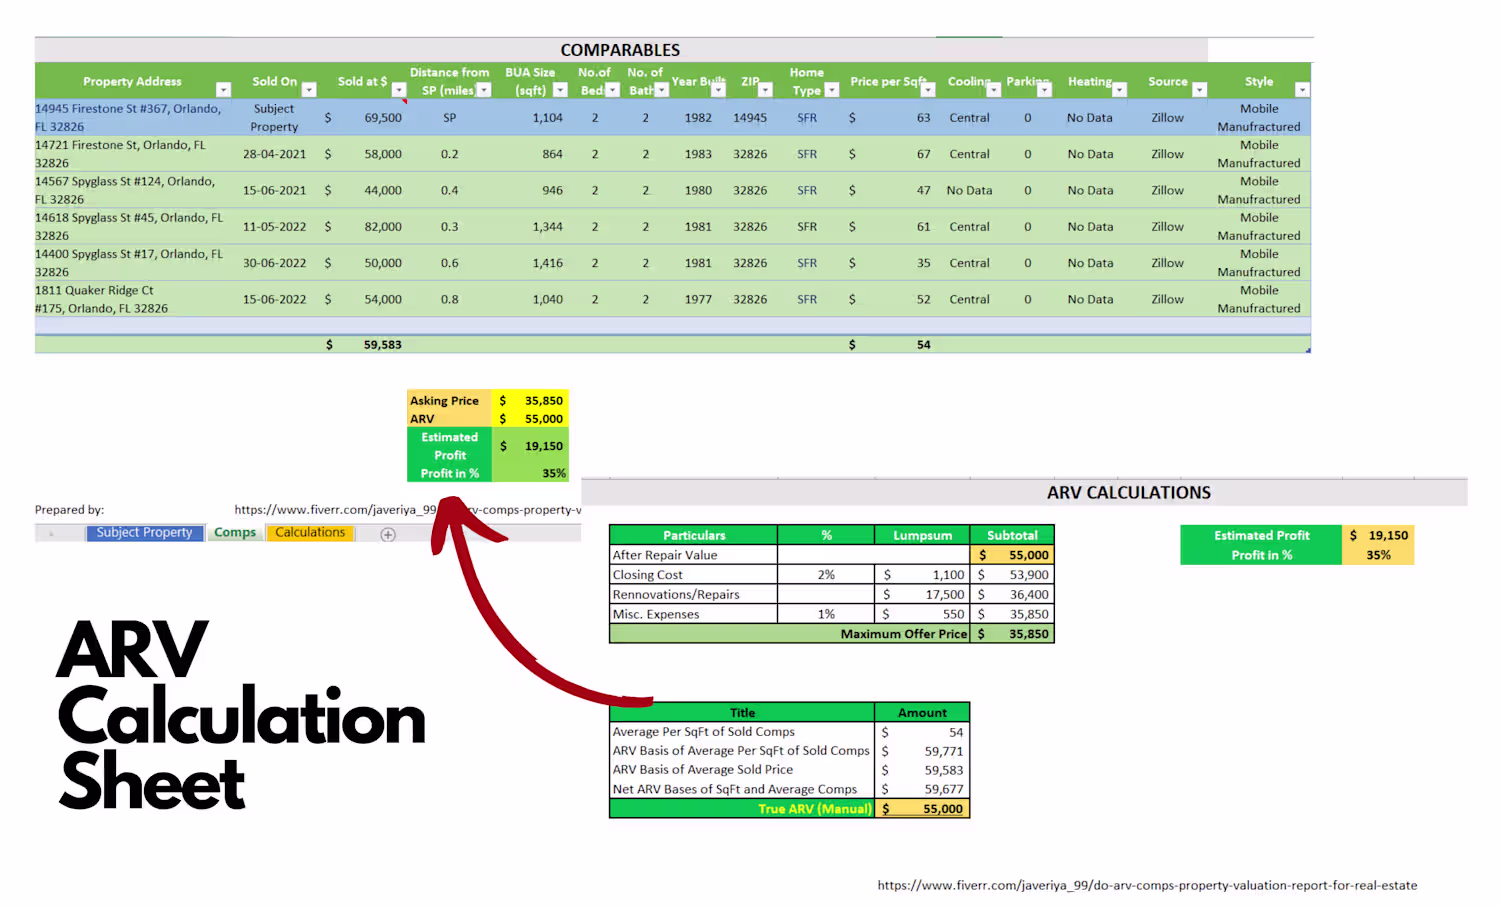Image resolution: width=1500 pixels, height=906 pixels.
Task: Open the Parking column filter
Action: [x=1044, y=90]
